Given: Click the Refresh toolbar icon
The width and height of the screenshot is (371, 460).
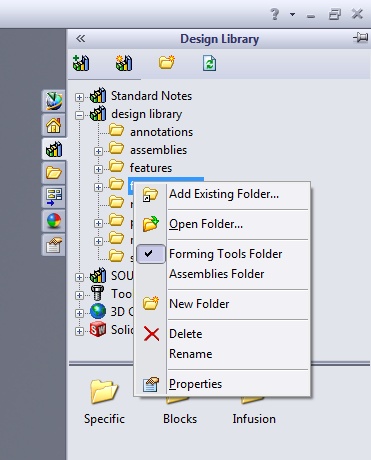Looking at the screenshot, I should click(209, 63).
